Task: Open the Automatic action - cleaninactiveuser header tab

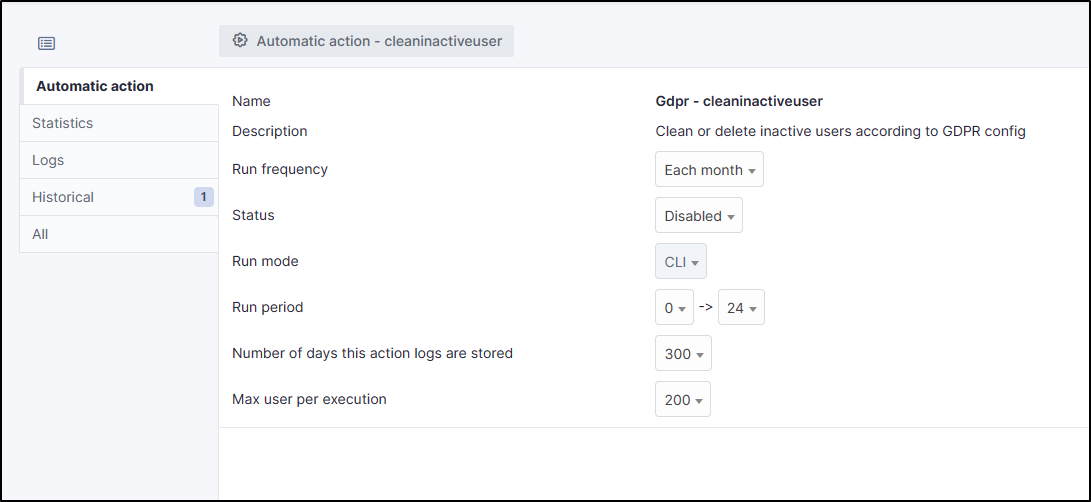Action: [x=366, y=41]
